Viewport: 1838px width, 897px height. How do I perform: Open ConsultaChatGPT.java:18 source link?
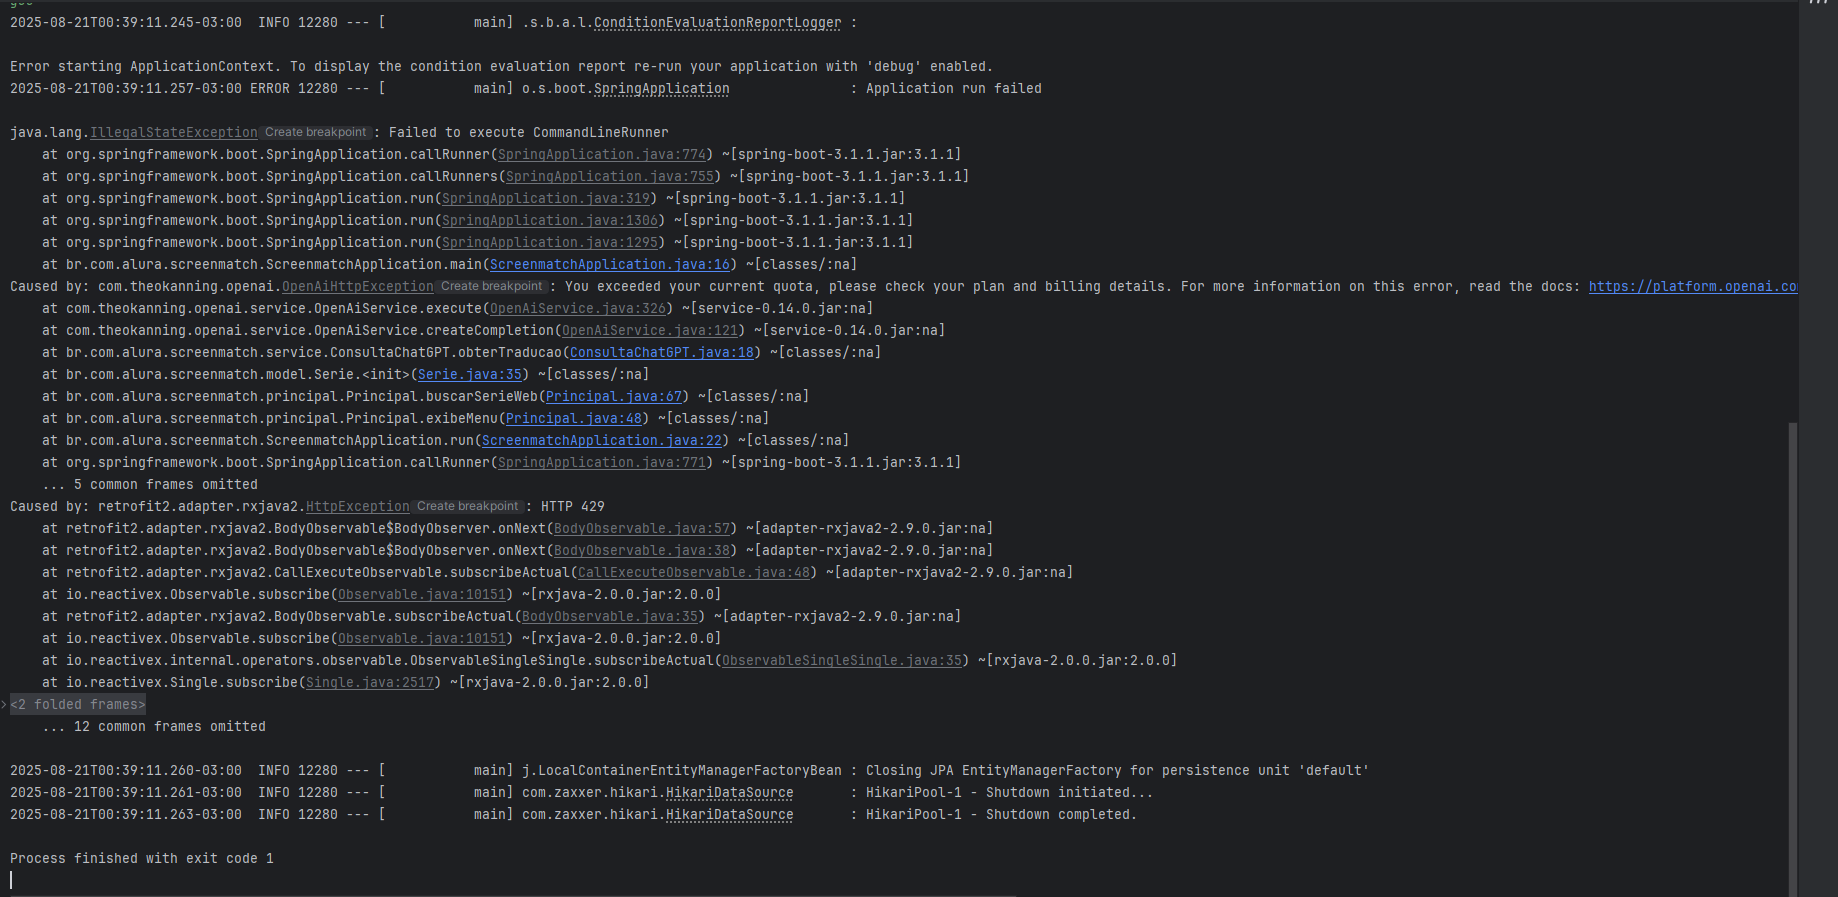click(662, 352)
